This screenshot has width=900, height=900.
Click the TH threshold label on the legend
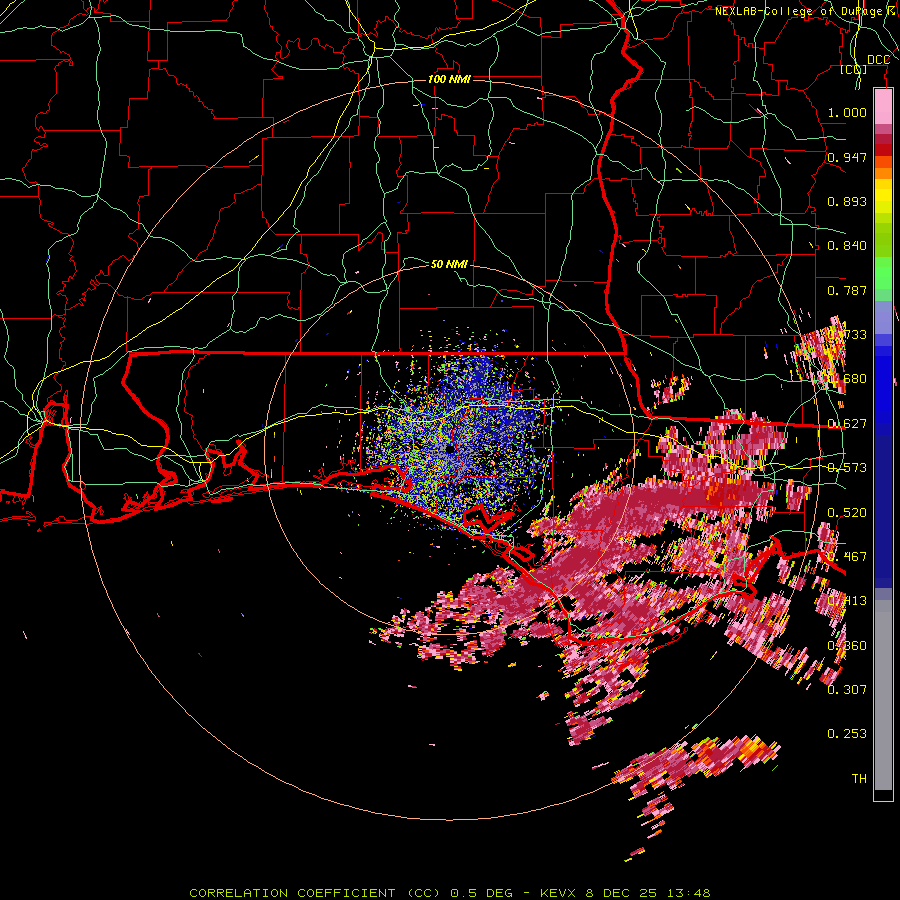(859, 778)
